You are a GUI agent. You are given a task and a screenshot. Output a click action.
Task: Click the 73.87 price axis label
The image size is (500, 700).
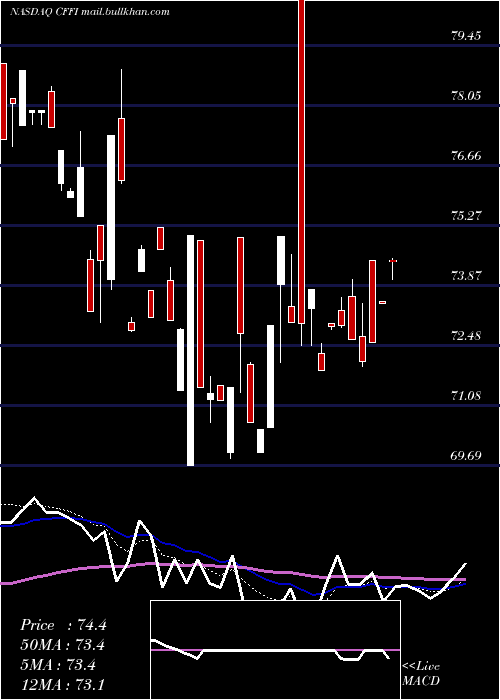pos(466,275)
